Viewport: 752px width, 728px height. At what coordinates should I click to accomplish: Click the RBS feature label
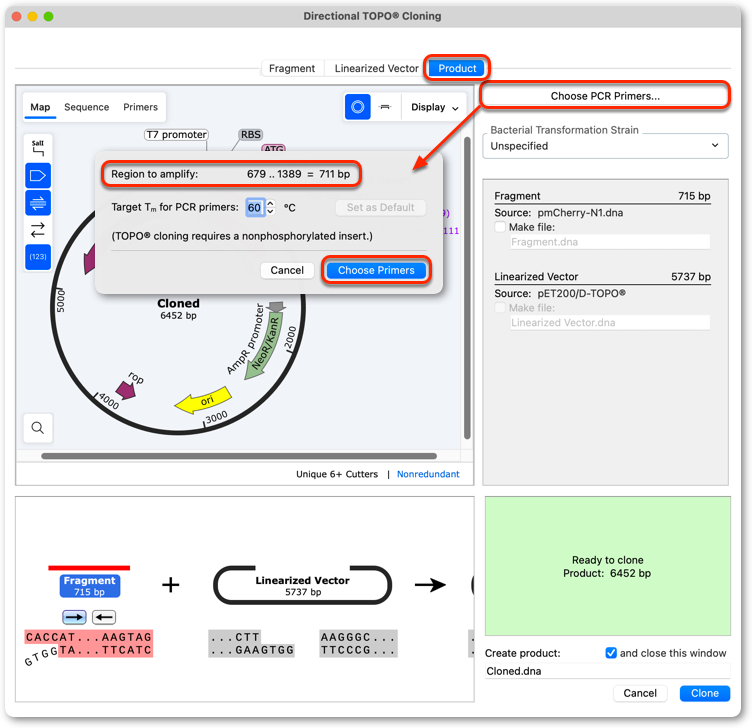[x=251, y=135]
